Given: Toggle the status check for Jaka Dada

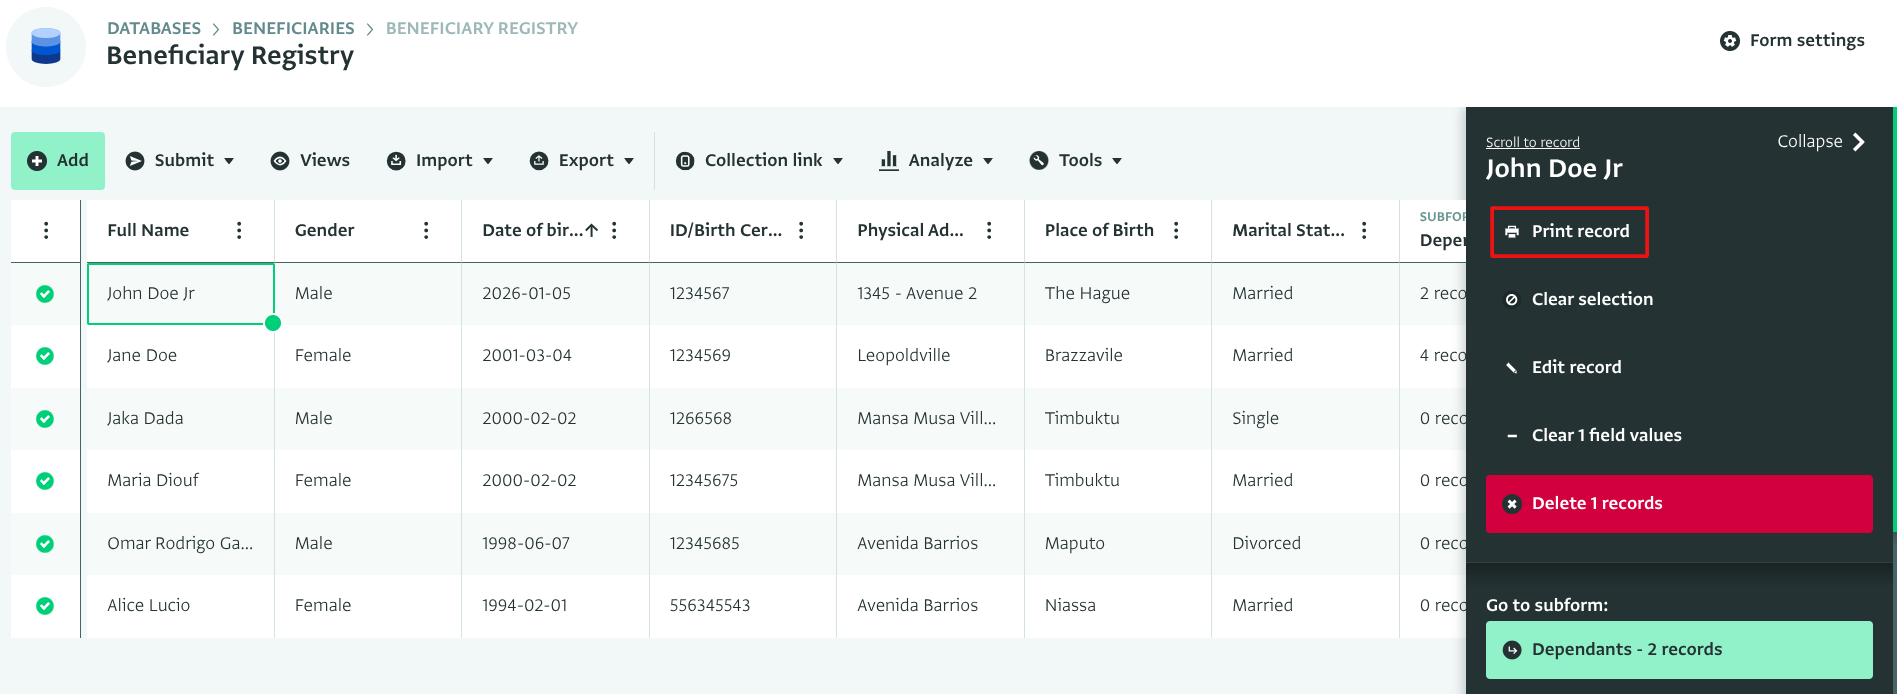Looking at the screenshot, I should [x=45, y=419].
